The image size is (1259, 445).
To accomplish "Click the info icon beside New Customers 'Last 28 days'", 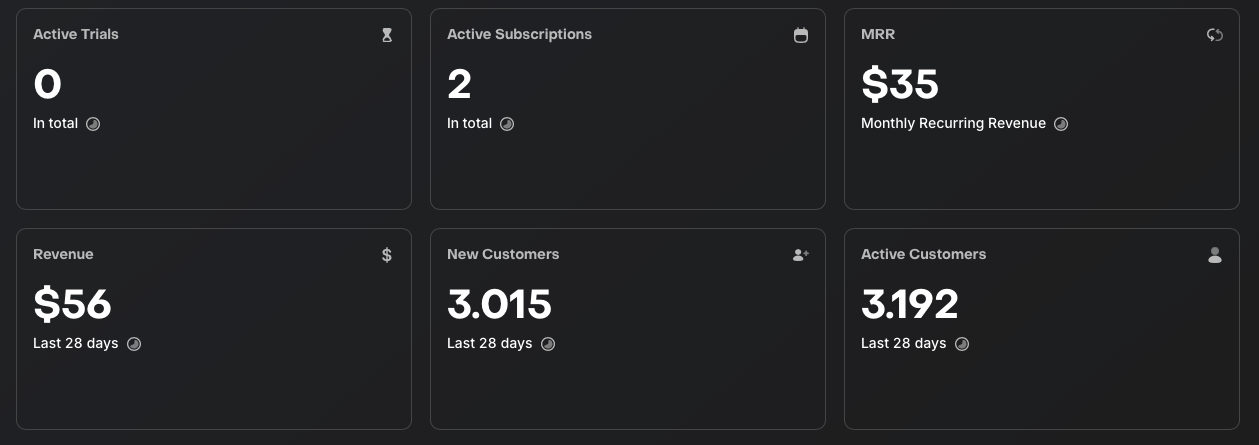I will 548,344.
